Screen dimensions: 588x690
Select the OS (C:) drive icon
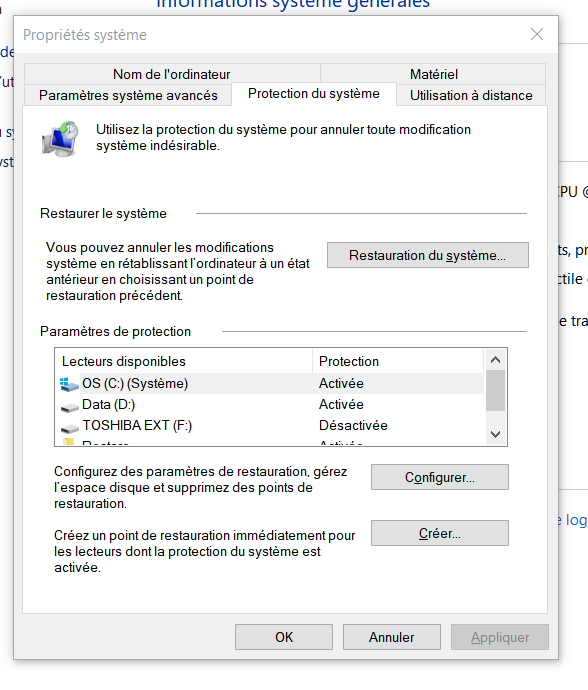(70, 384)
